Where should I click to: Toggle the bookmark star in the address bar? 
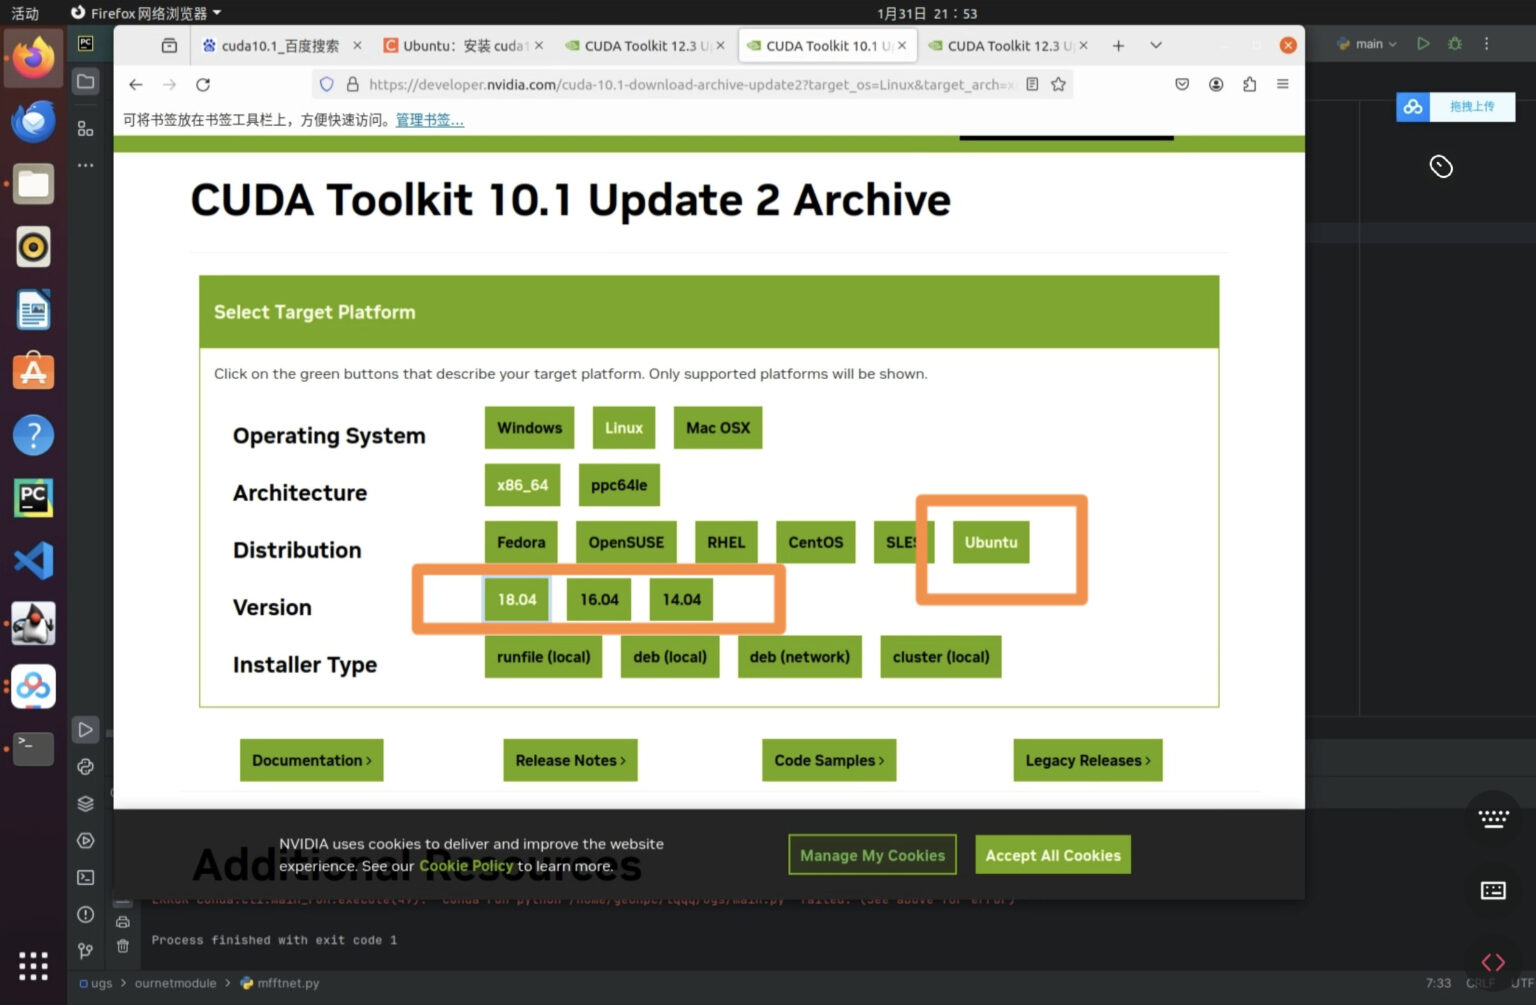[x=1059, y=84]
